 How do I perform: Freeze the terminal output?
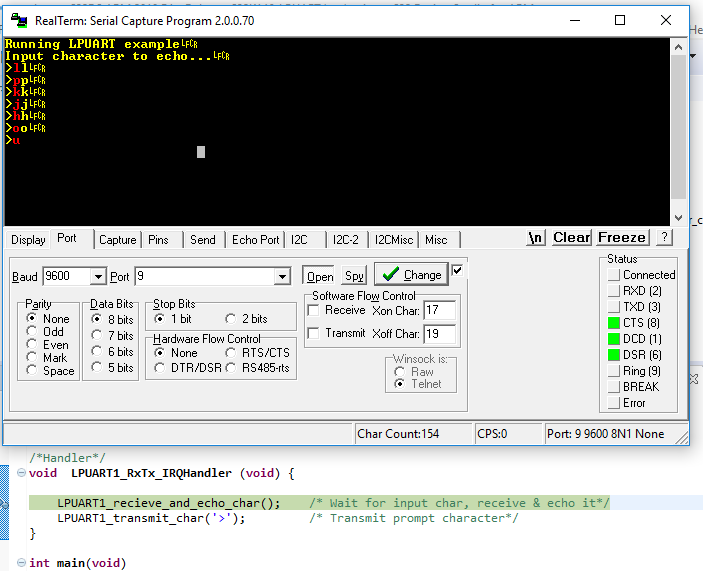(x=622, y=238)
